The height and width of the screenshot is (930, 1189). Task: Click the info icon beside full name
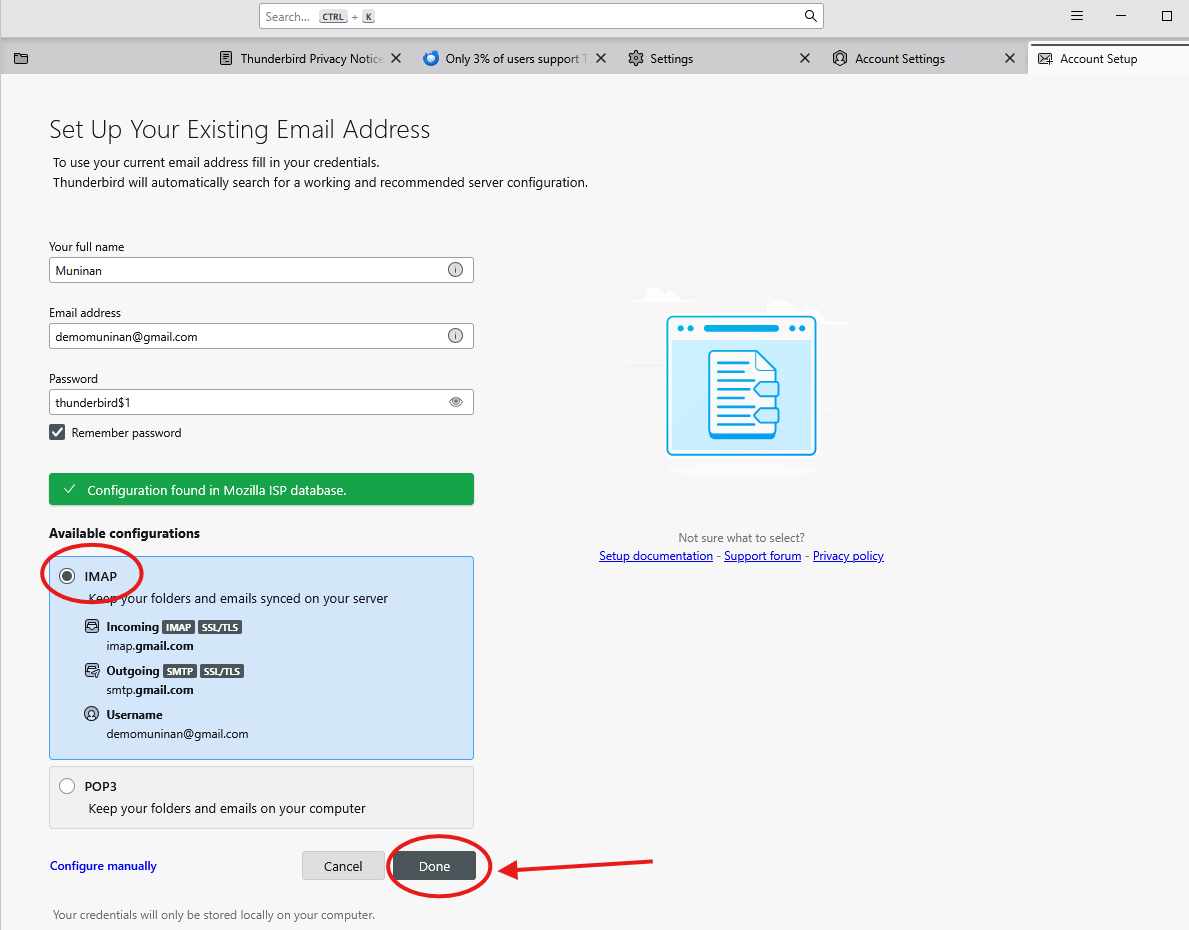click(x=455, y=269)
